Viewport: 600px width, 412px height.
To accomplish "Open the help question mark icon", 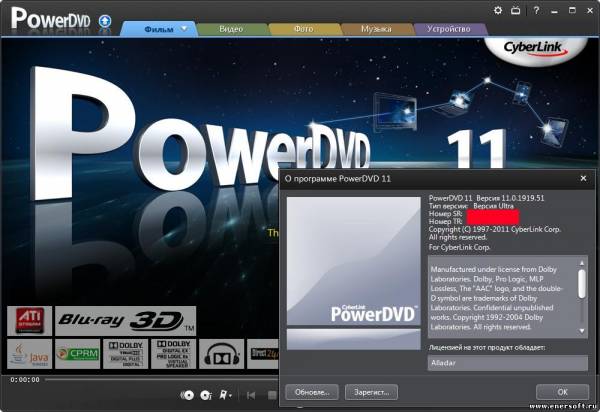I will 536,10.
